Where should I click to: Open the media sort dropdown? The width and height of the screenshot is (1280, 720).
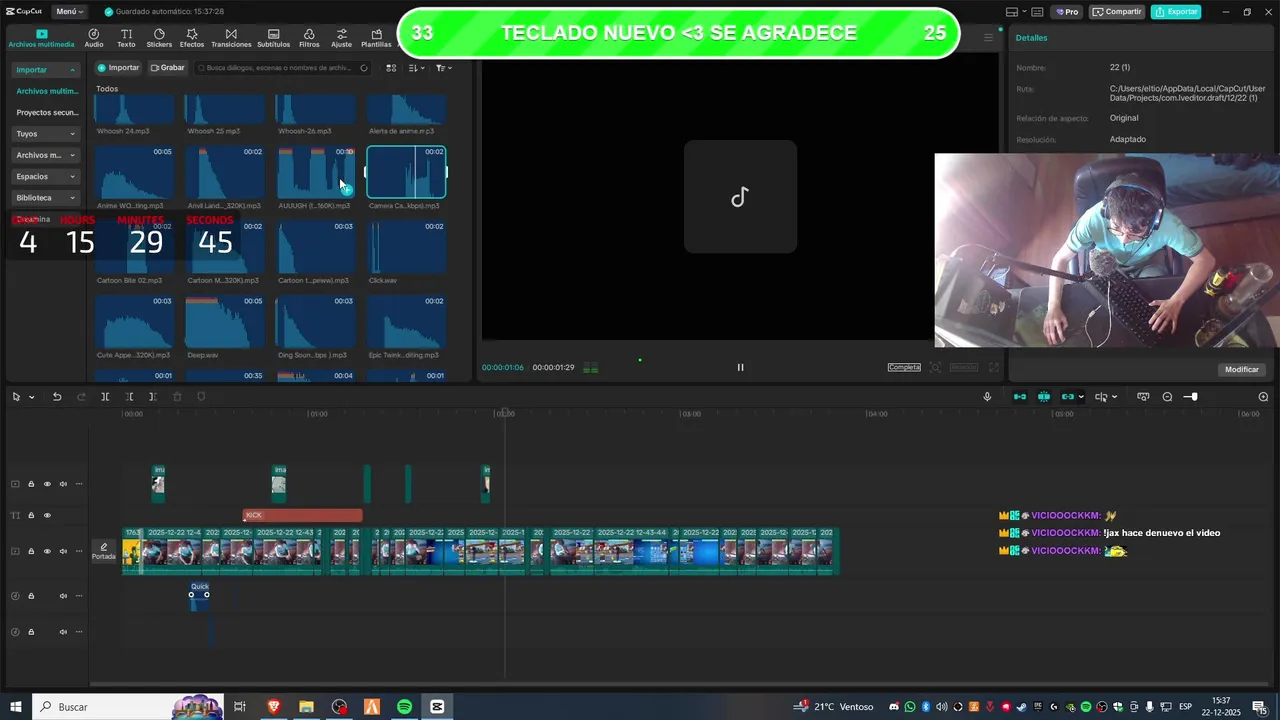coord(417,68)
